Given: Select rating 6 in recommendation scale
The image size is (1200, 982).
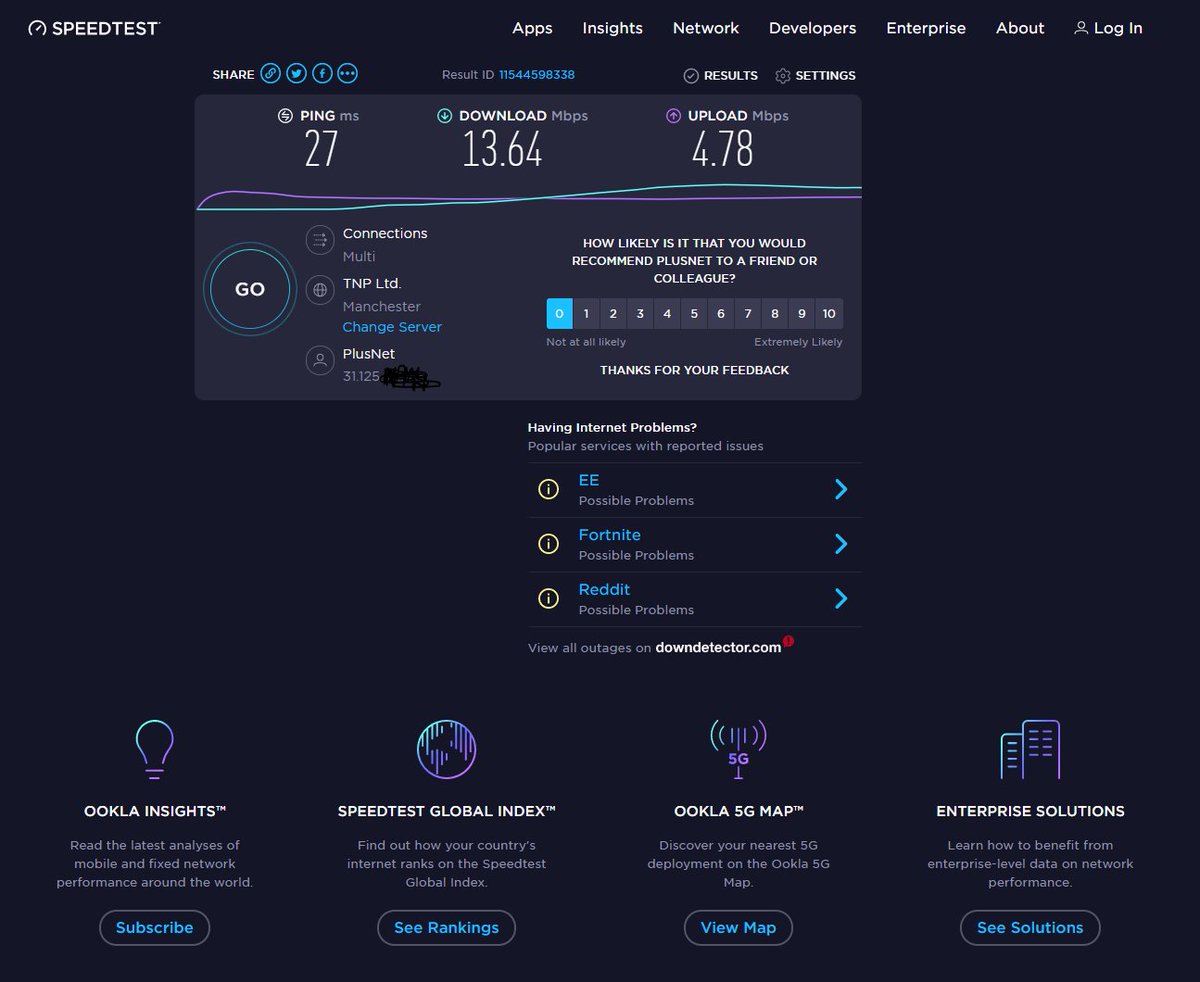Looking at the screenshot, I should pyautogui.click(x=721, y=314).
